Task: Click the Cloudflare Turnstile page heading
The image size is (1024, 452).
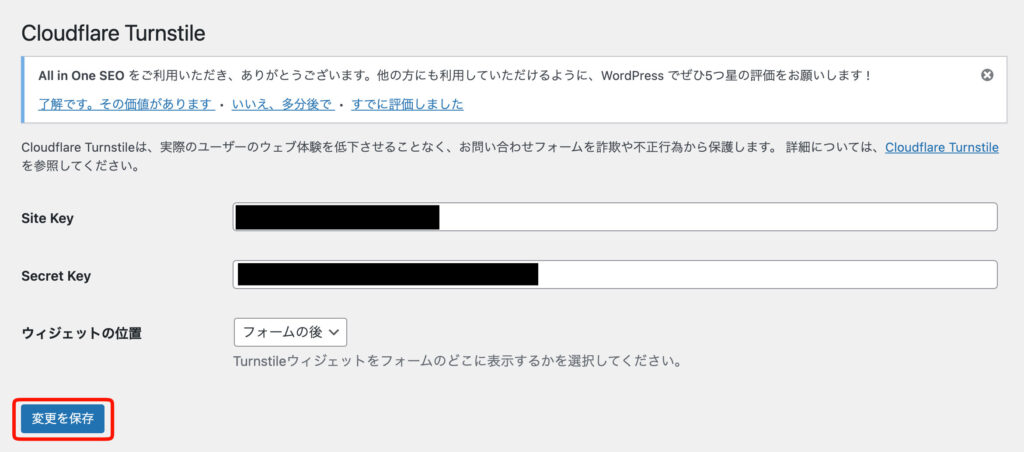Action: pos(114,33)
